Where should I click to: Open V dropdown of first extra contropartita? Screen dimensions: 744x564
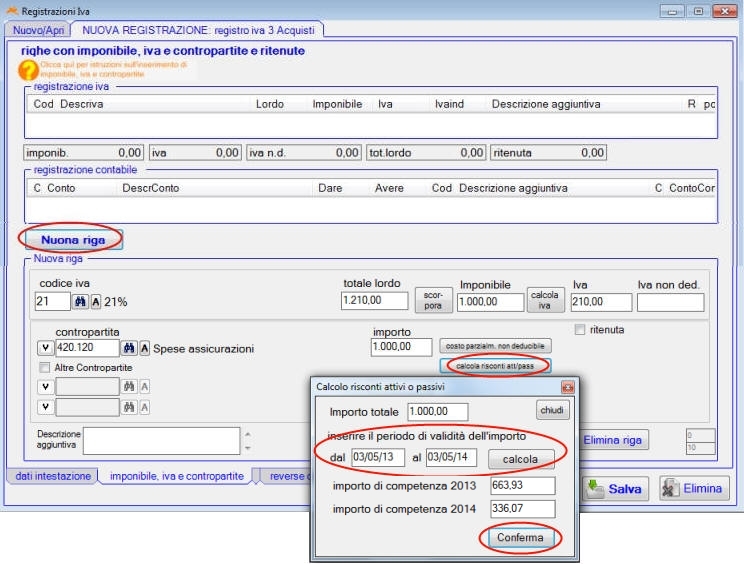click(x=46, y=387)
